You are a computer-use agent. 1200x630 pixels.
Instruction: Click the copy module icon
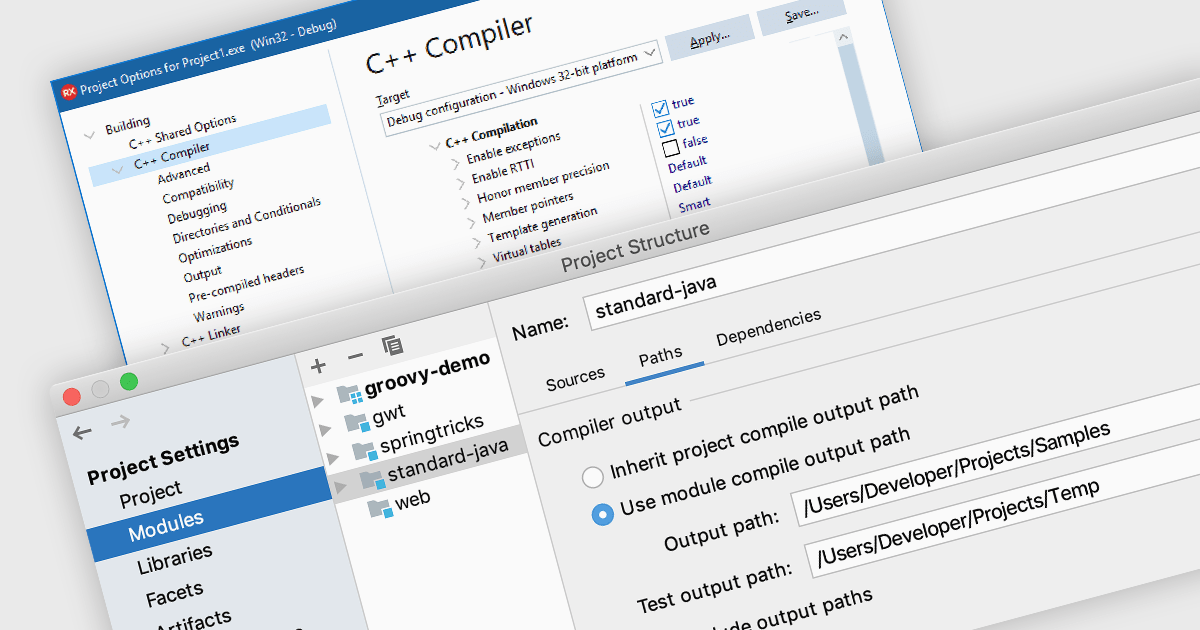click(x=393, y=346)
